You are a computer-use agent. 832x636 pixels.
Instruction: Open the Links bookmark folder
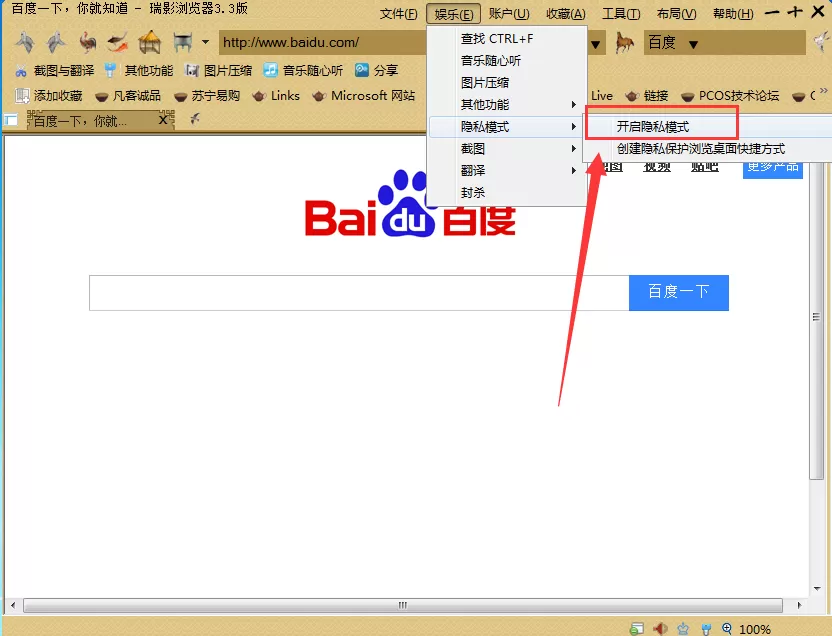click(276, 95)
